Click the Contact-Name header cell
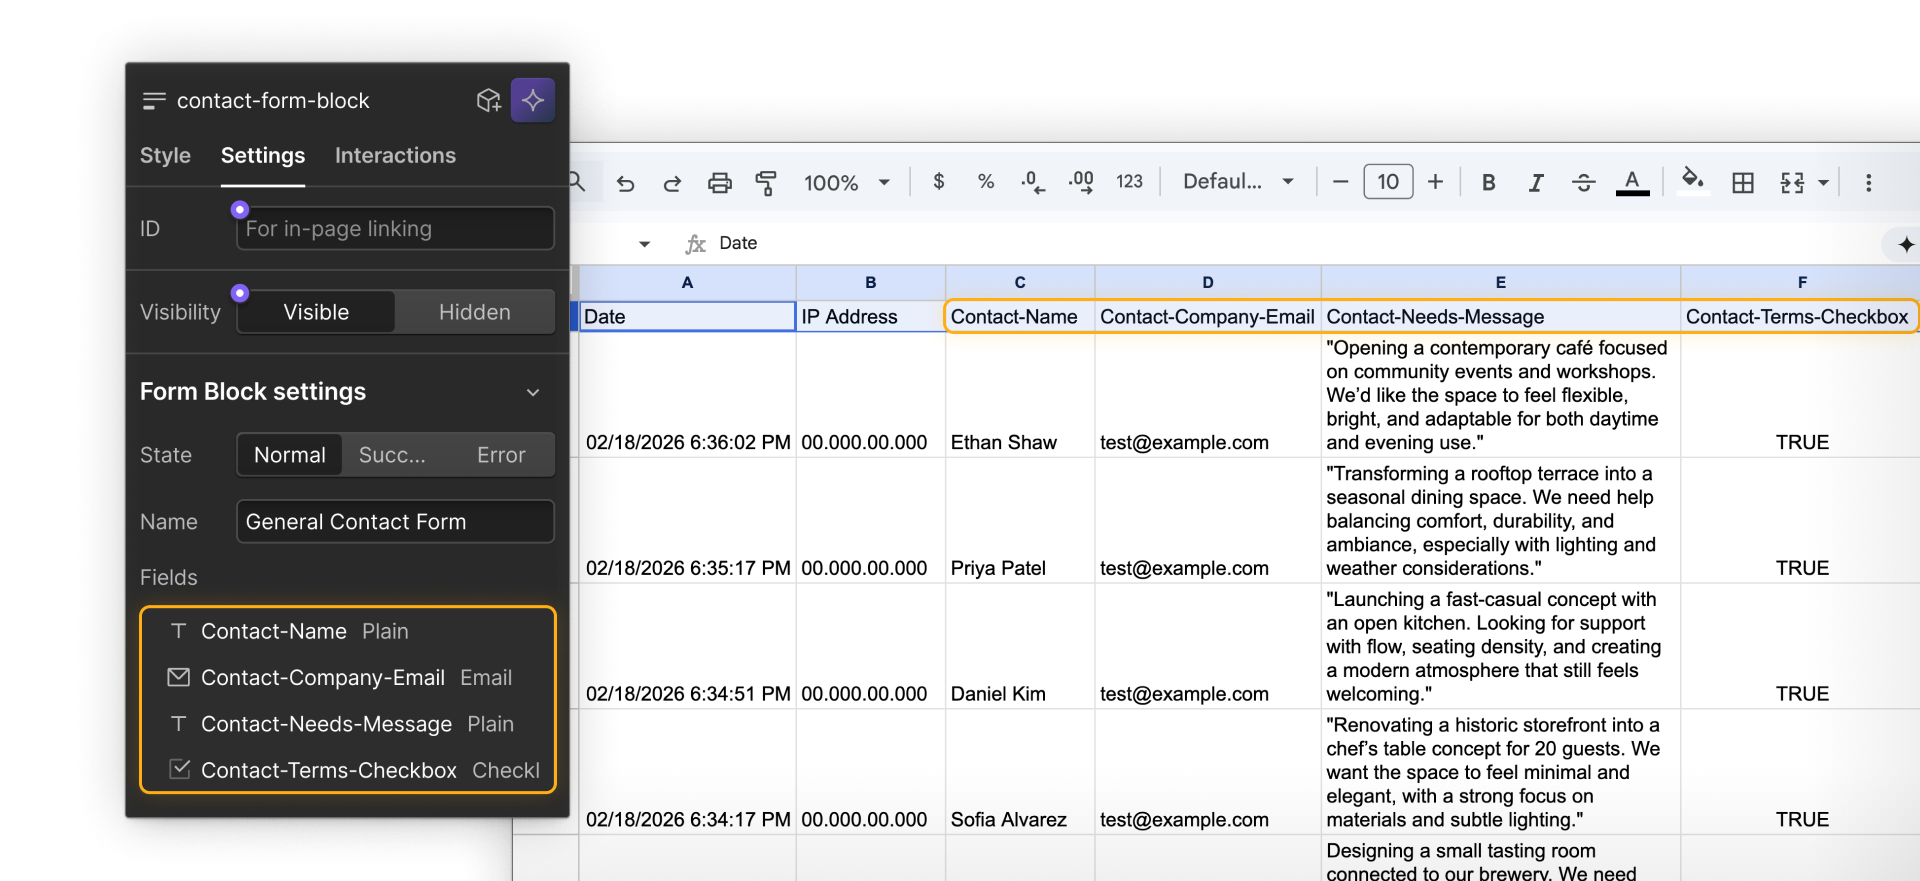The image size is (1920, 881). 1020,317
